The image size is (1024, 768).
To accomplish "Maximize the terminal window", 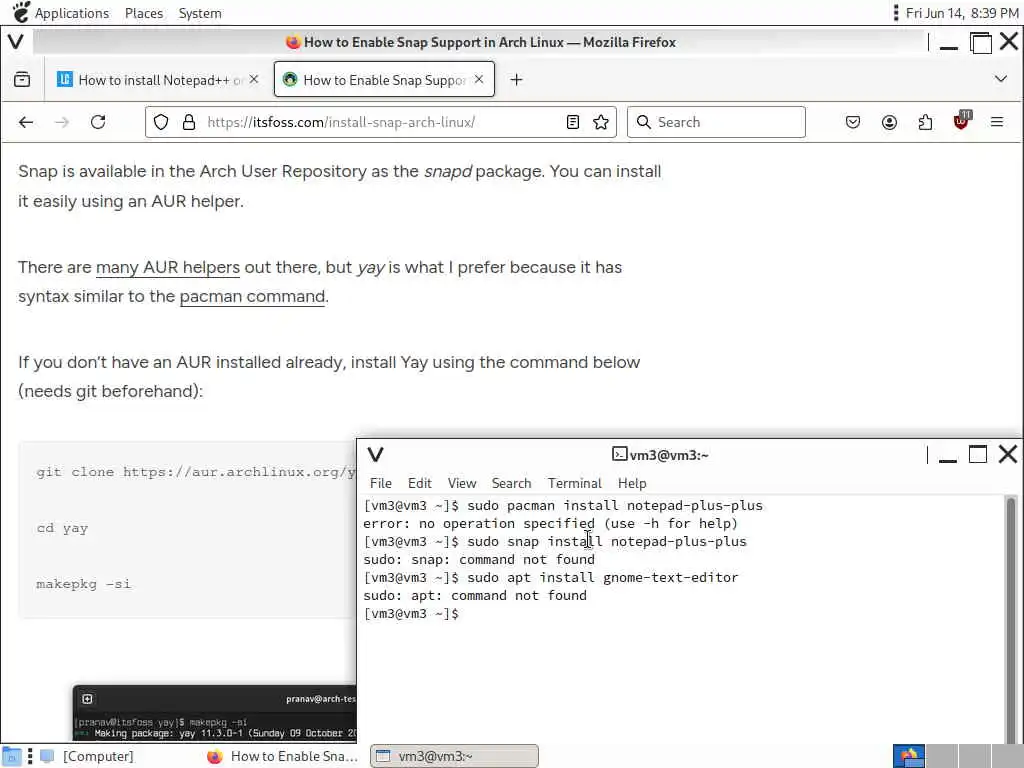I will [x=978, y=454].
